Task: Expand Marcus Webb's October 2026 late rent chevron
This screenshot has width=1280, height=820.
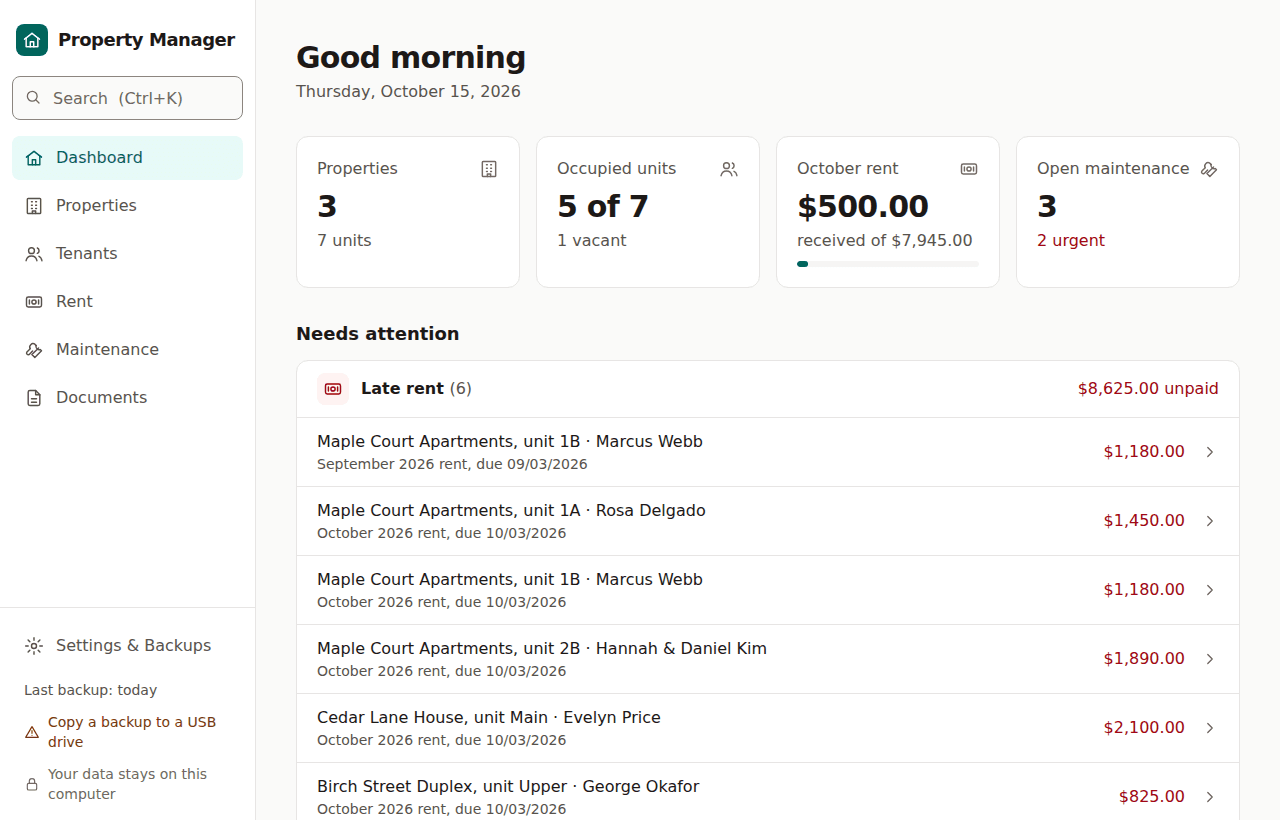Action: coord(1210,590)
